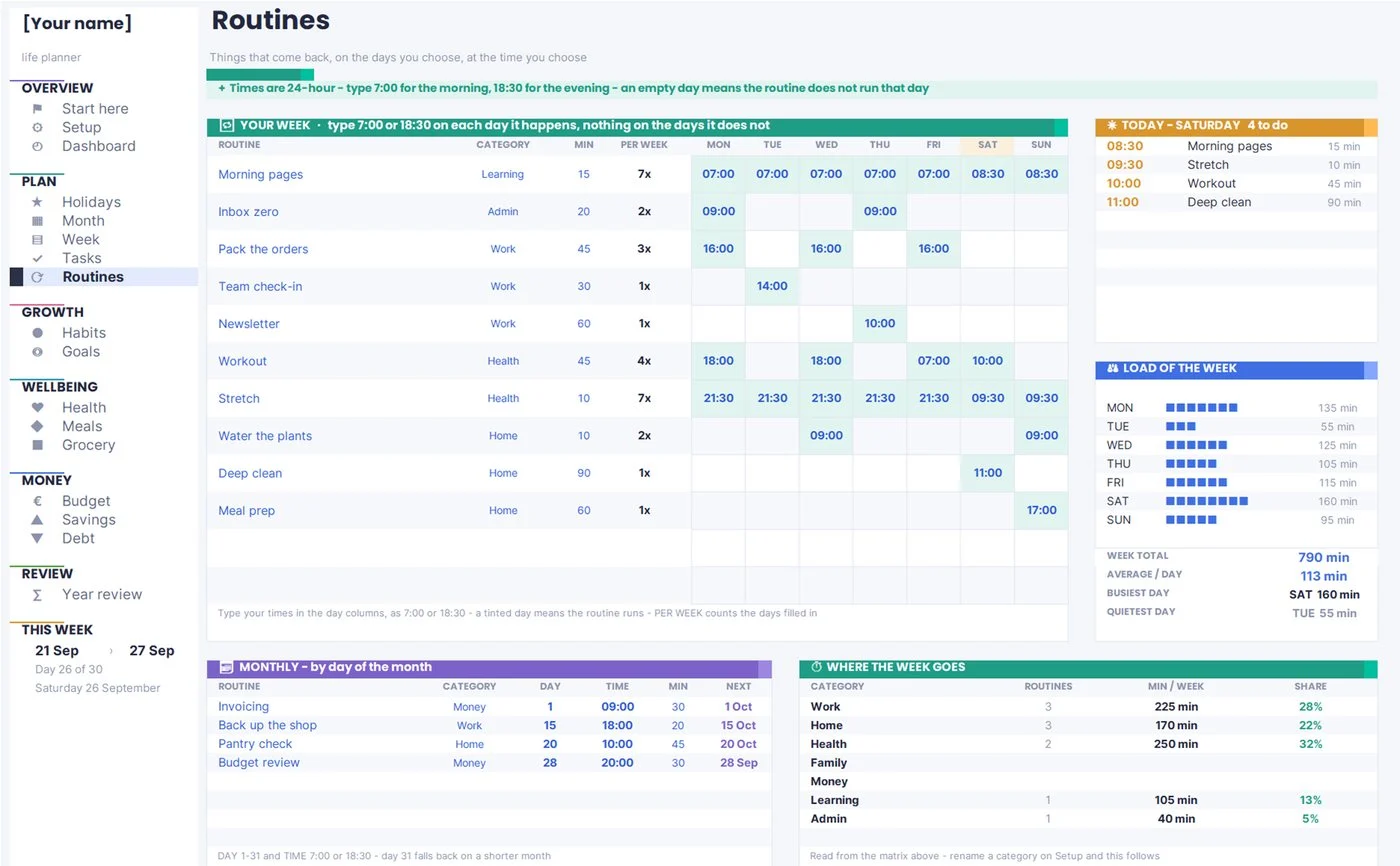Click the MON load bar in Load of the week

pos(1202,408)
